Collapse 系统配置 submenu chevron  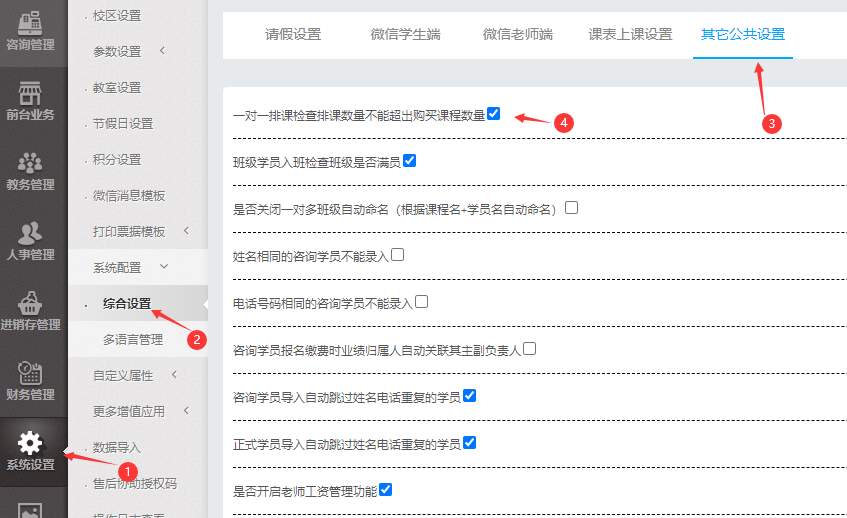tap(164, 266)
